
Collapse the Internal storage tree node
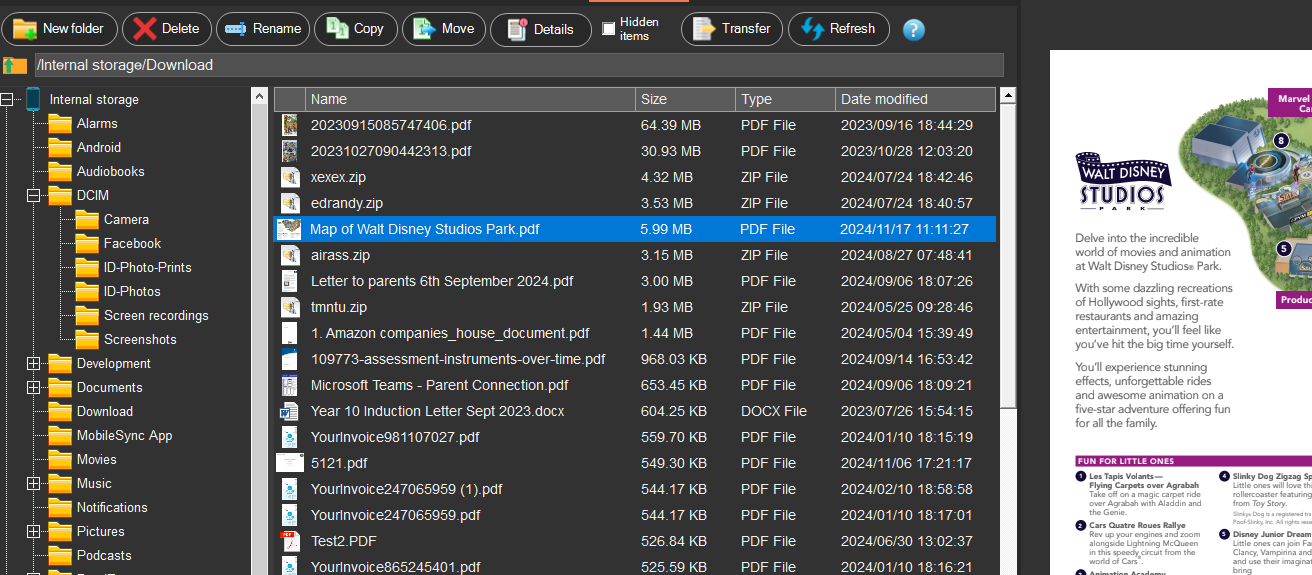7,99
